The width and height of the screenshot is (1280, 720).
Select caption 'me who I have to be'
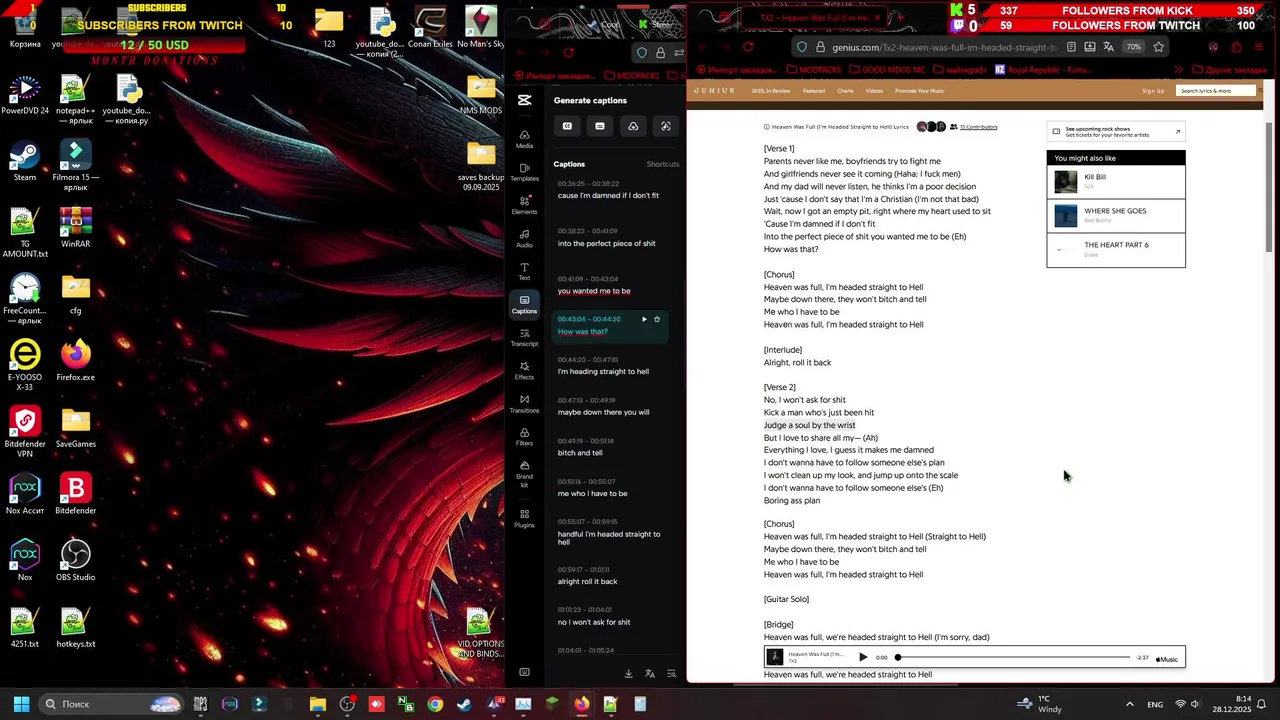pyautogui.click(x=592, y=493)
